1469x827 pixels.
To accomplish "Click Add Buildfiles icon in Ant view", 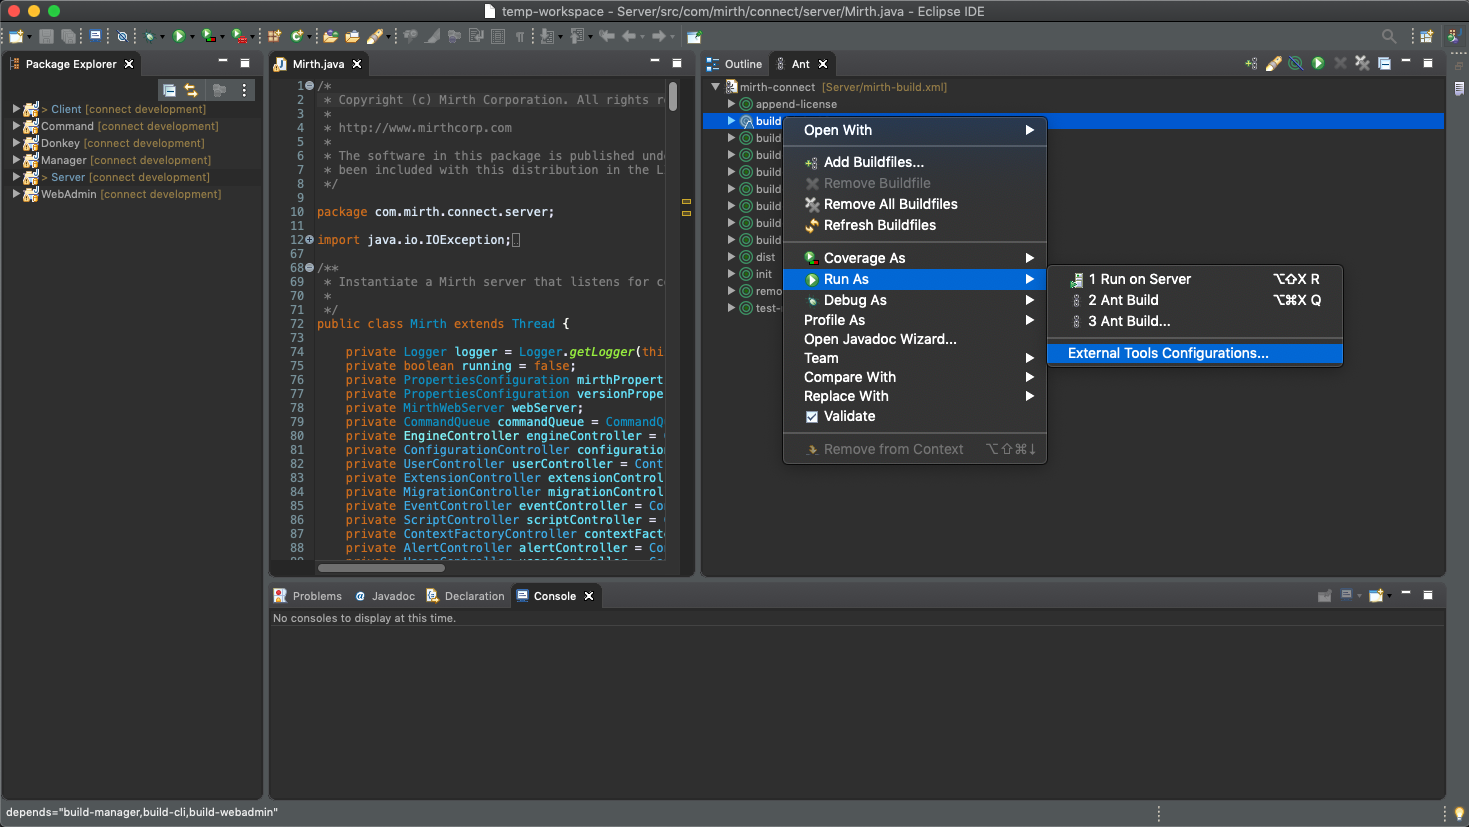I will (1251, 63).
